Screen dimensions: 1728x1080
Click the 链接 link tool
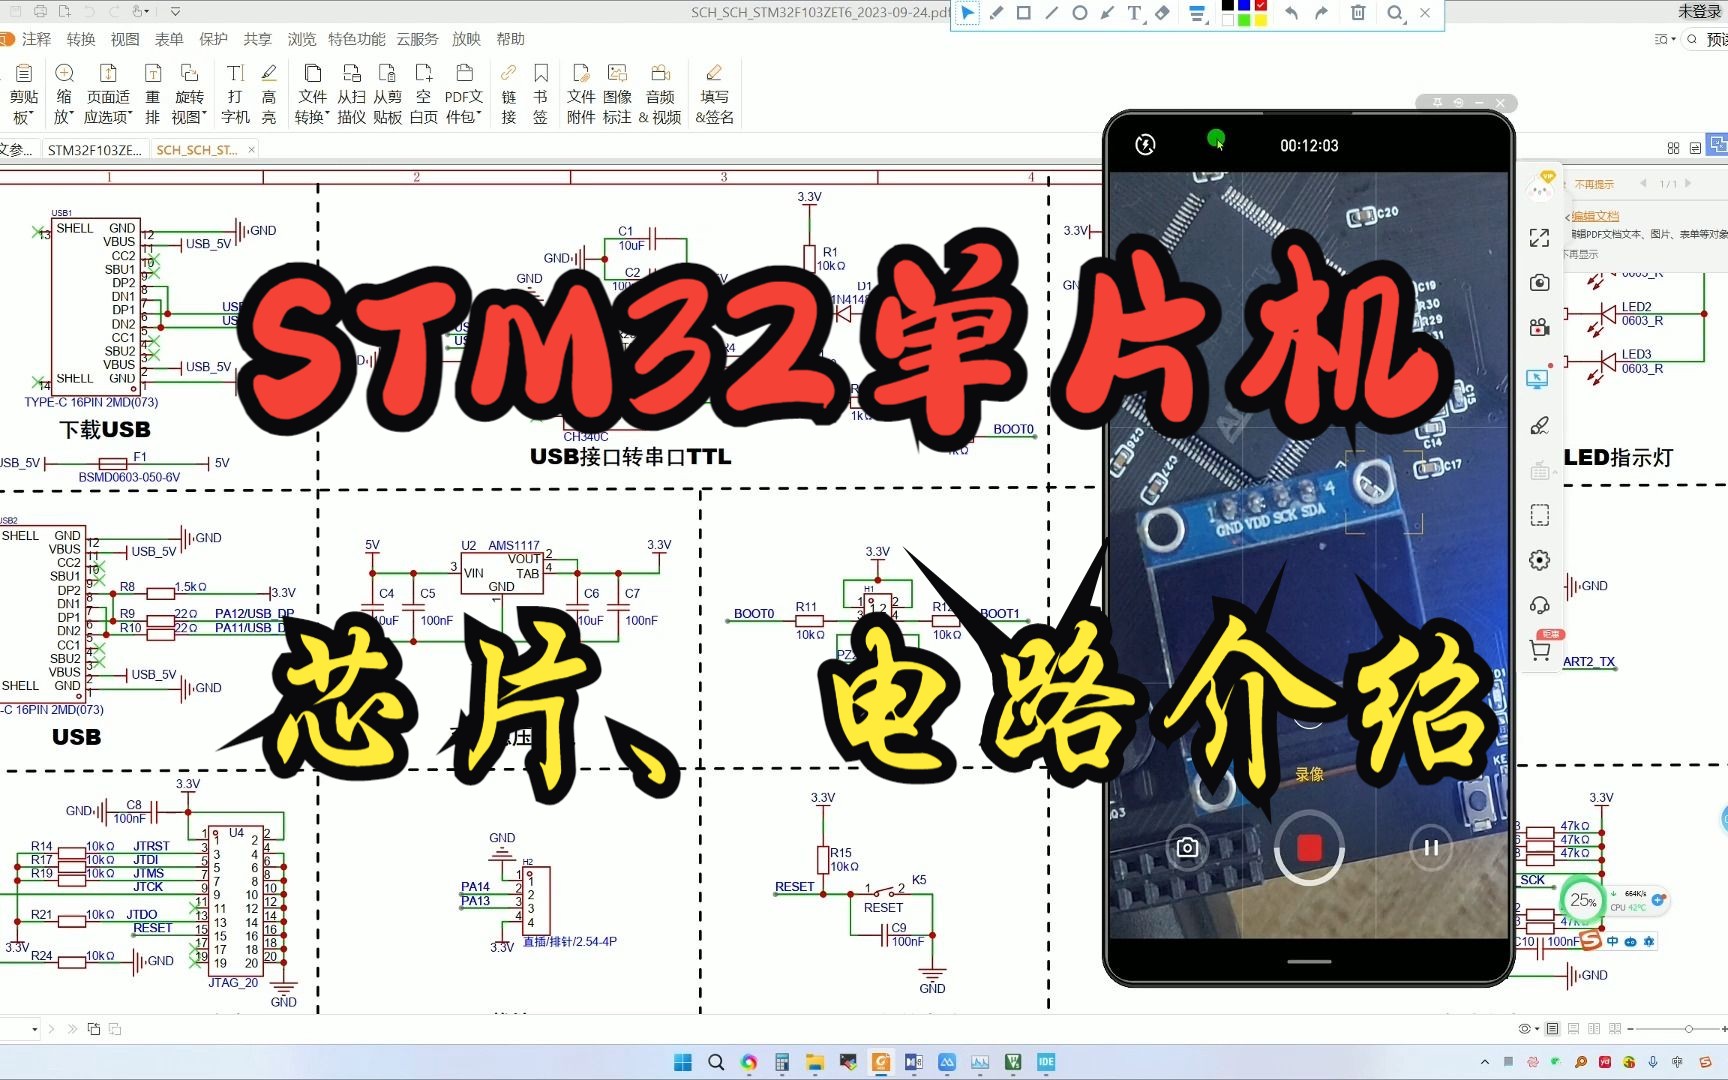pos(509,95)
